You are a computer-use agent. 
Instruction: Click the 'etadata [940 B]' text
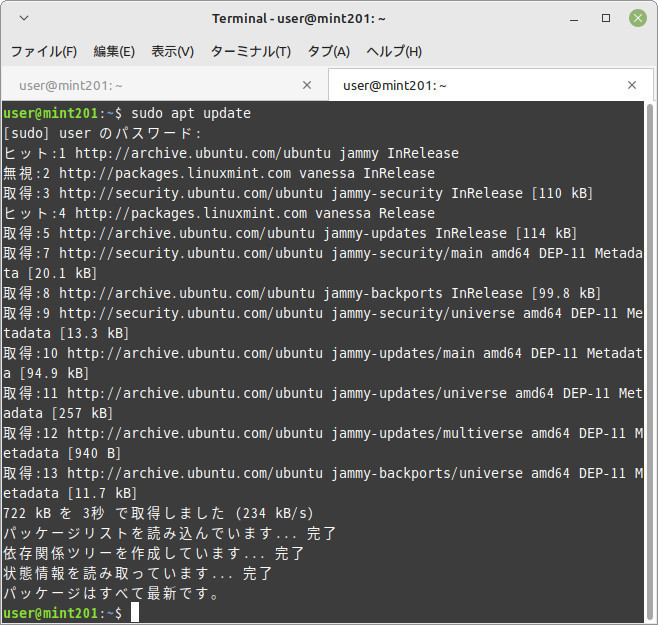point(62,454)
